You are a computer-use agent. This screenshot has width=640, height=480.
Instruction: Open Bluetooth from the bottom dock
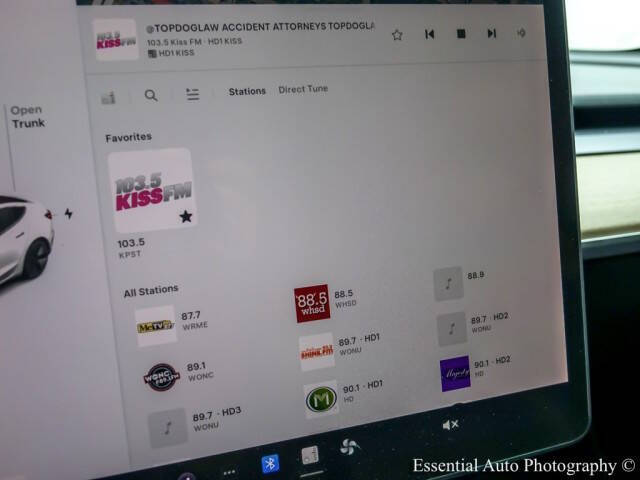coord(270,463)
